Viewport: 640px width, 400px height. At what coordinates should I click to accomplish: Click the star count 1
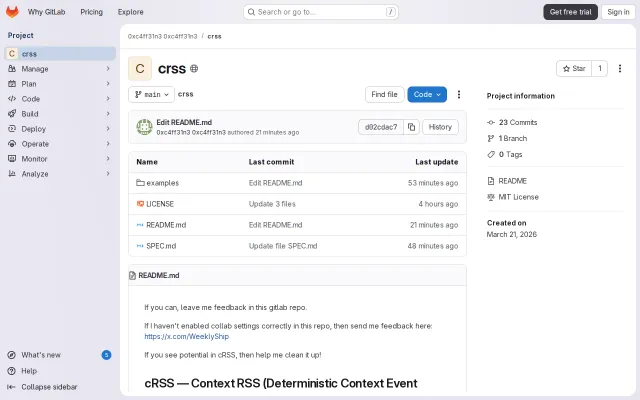tap(600, 69)
